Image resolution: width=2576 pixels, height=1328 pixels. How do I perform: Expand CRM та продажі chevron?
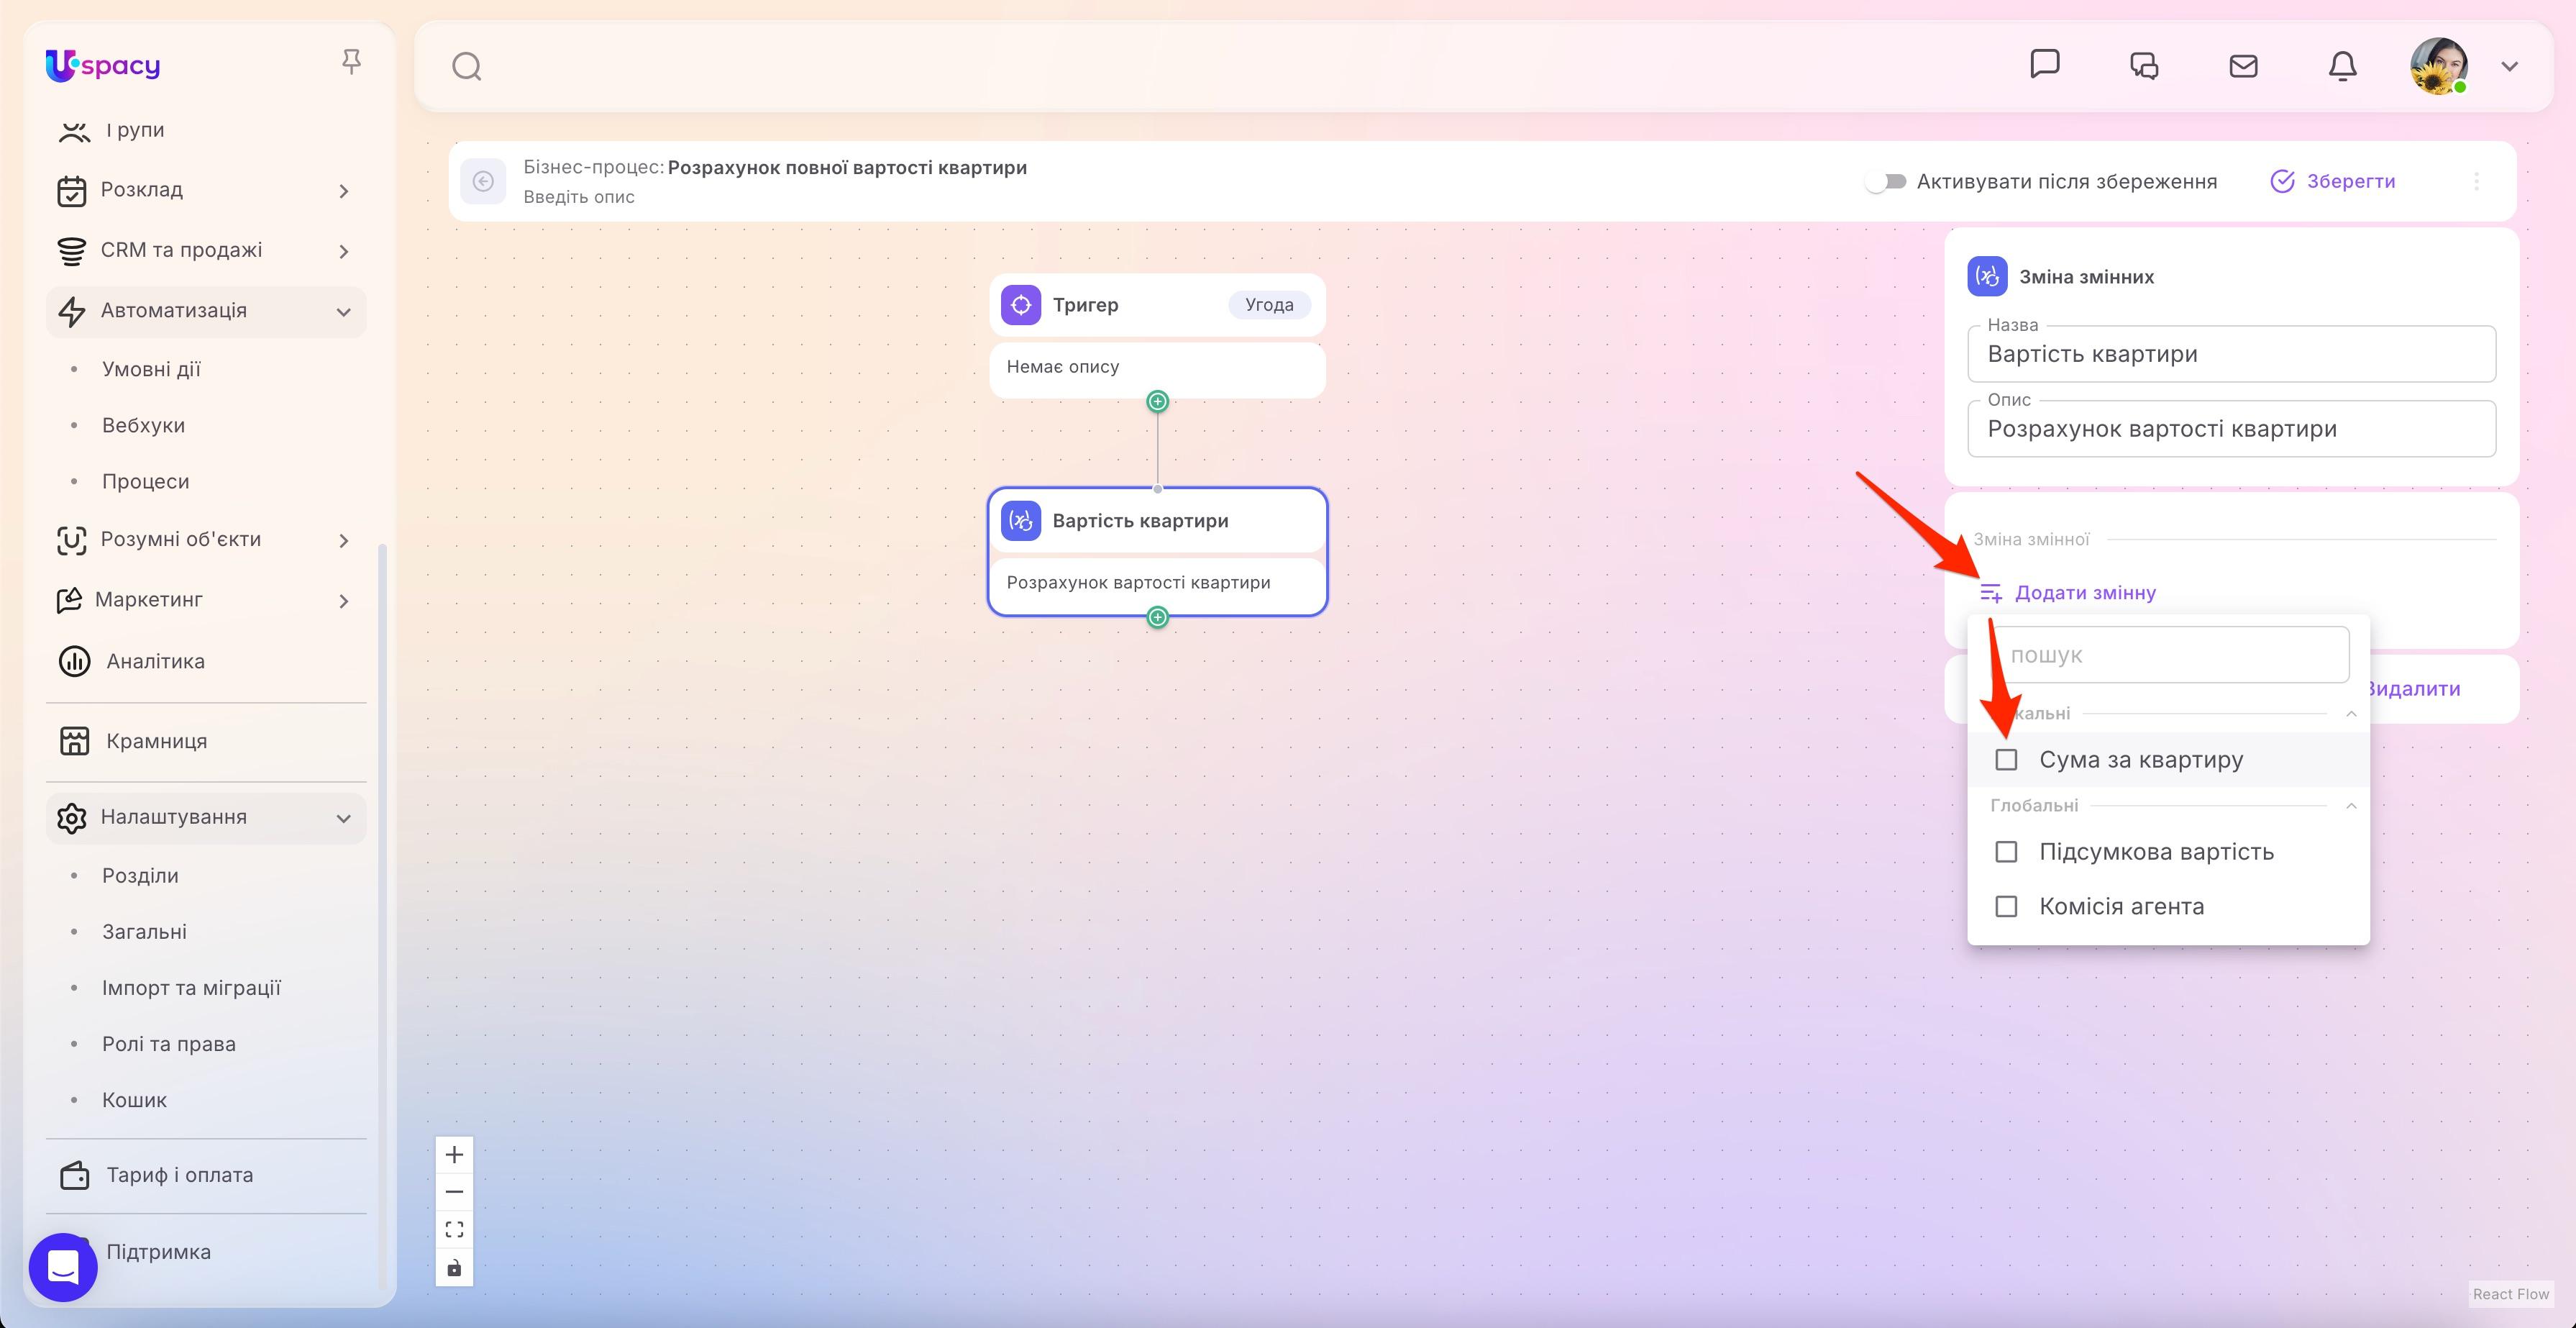(x=344, y=251)
